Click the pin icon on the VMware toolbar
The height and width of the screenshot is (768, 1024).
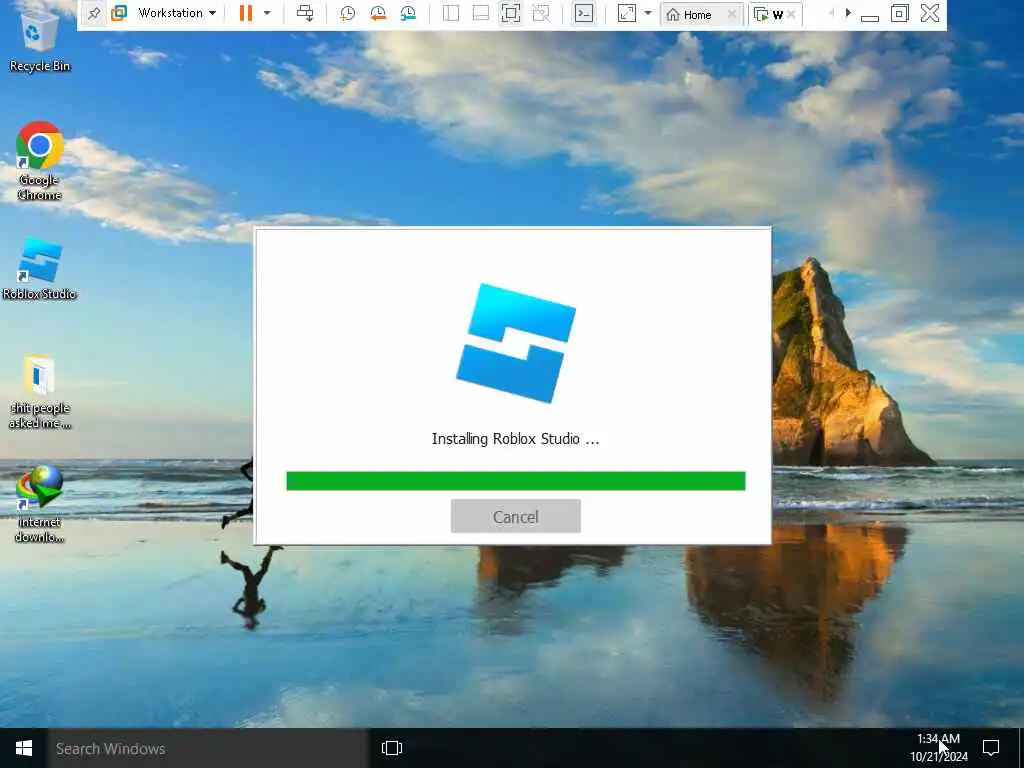pyautogui.click(x=94, y=14)
